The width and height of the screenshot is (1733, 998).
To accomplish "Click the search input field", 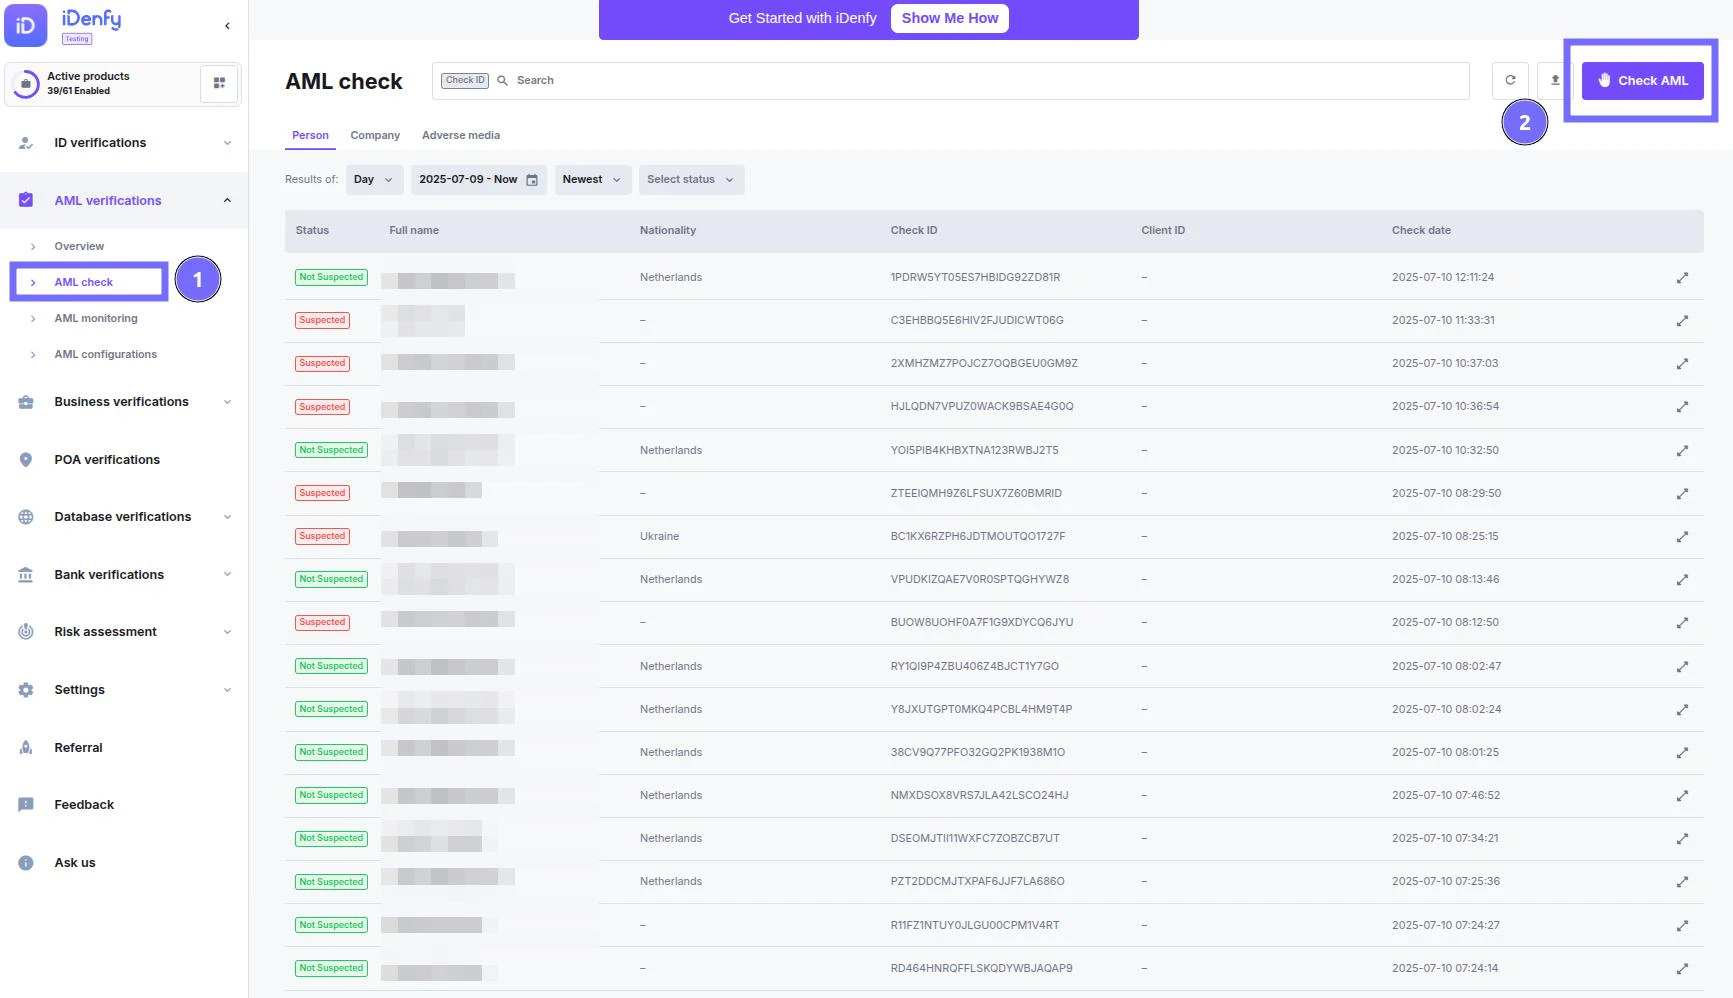I will tap(950, 80).
